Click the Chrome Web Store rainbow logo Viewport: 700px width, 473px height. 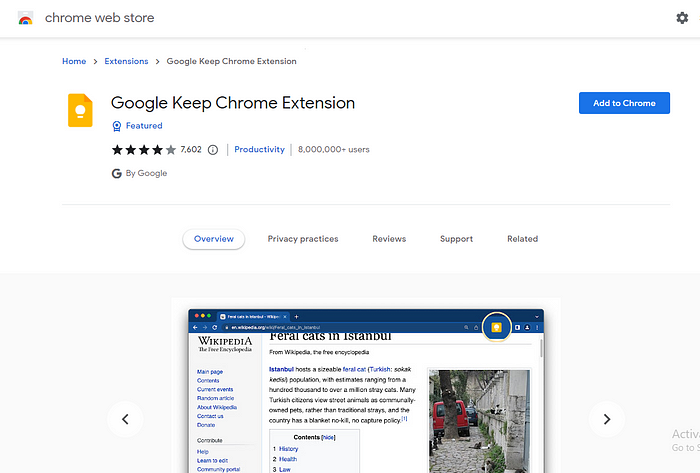click(25, 18)
